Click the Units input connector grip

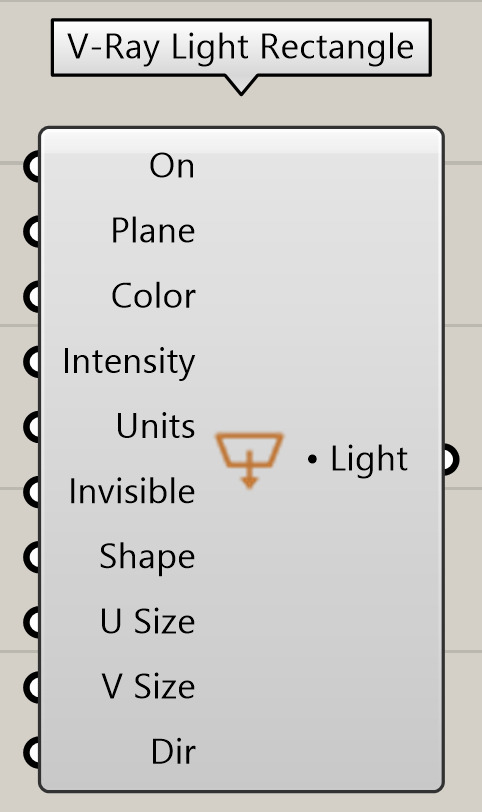click(32, 427)
